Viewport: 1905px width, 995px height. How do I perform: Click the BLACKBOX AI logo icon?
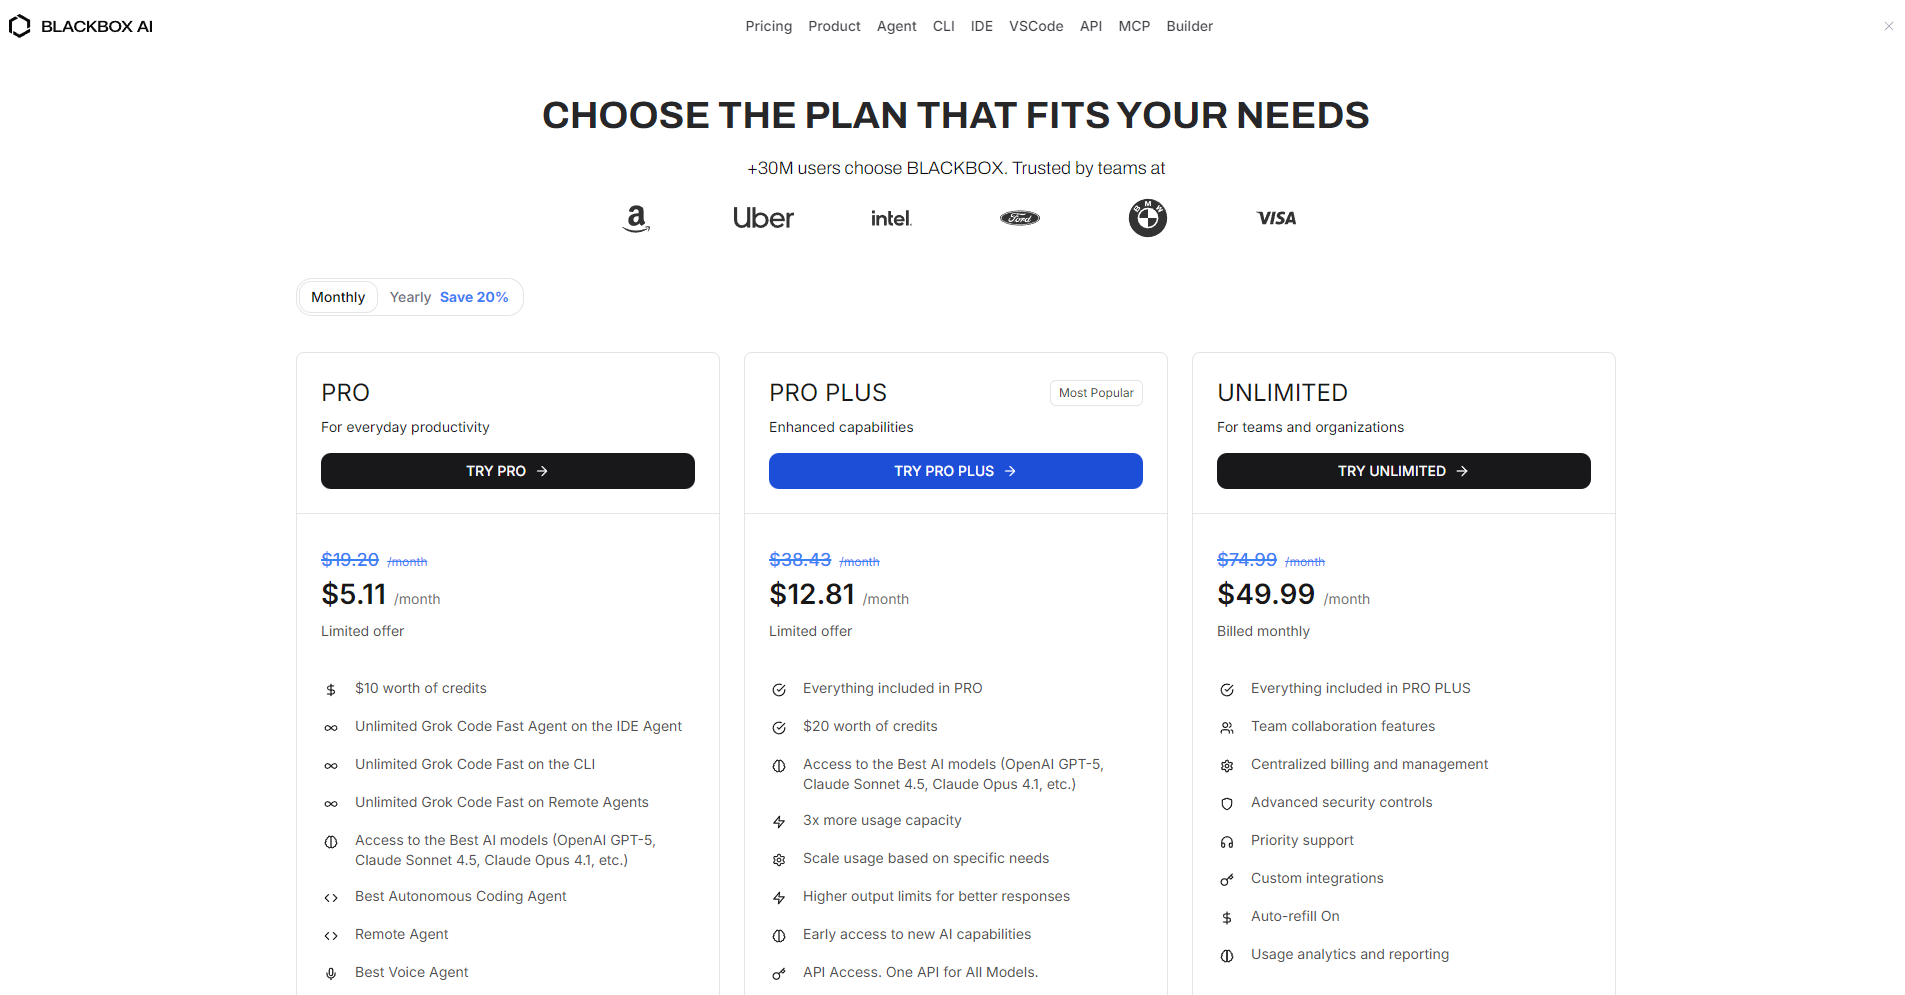(x=20, y=26)
